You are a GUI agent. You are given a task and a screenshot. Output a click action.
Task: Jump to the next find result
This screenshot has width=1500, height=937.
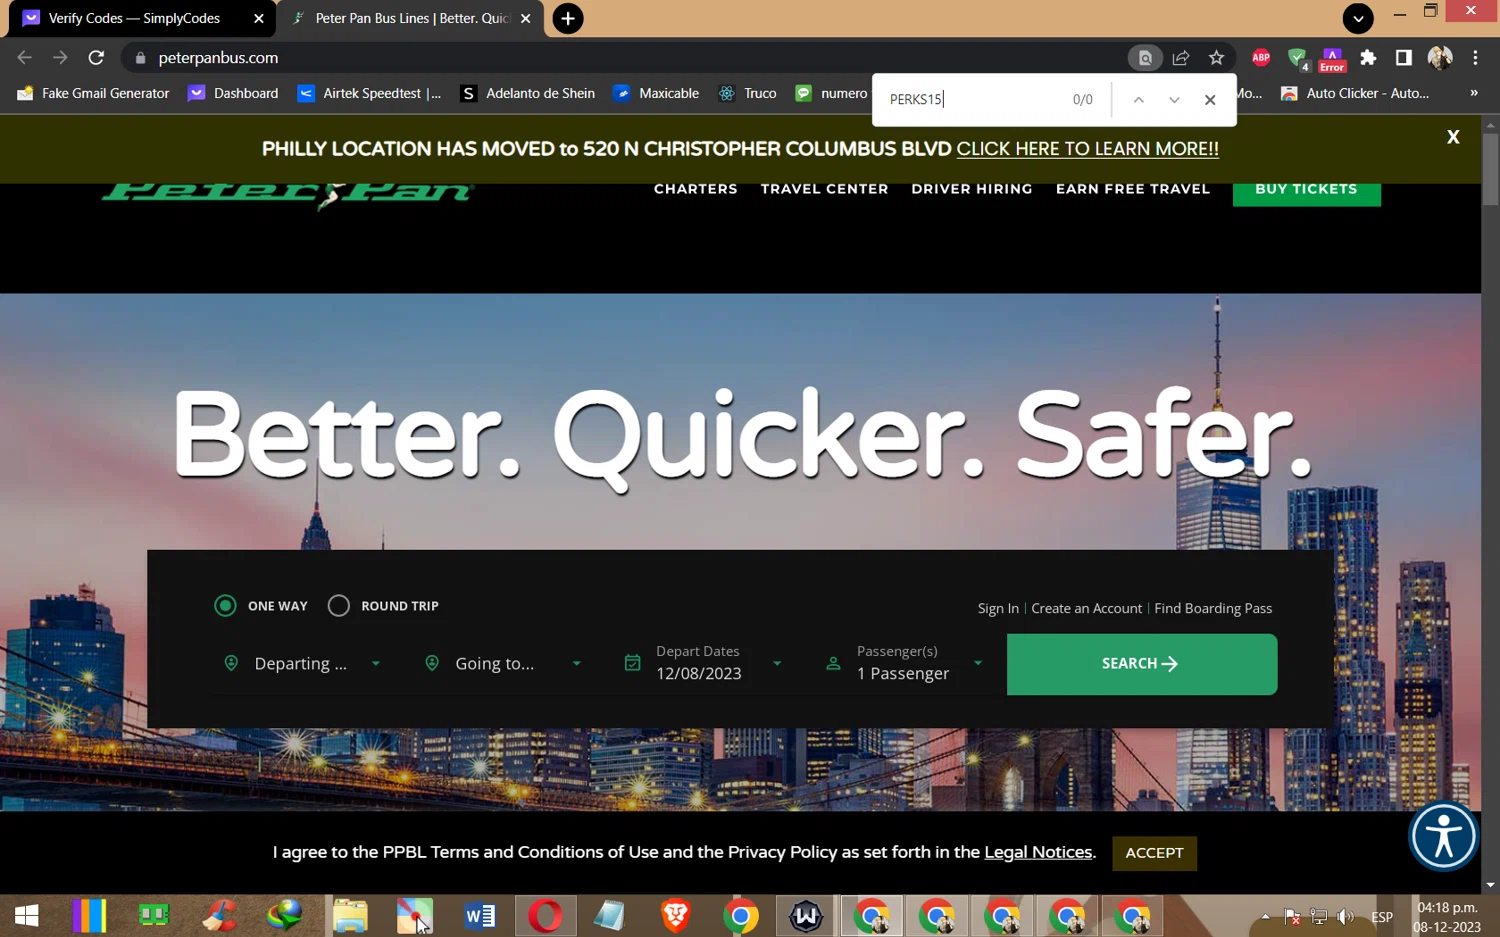(1174, 100)
